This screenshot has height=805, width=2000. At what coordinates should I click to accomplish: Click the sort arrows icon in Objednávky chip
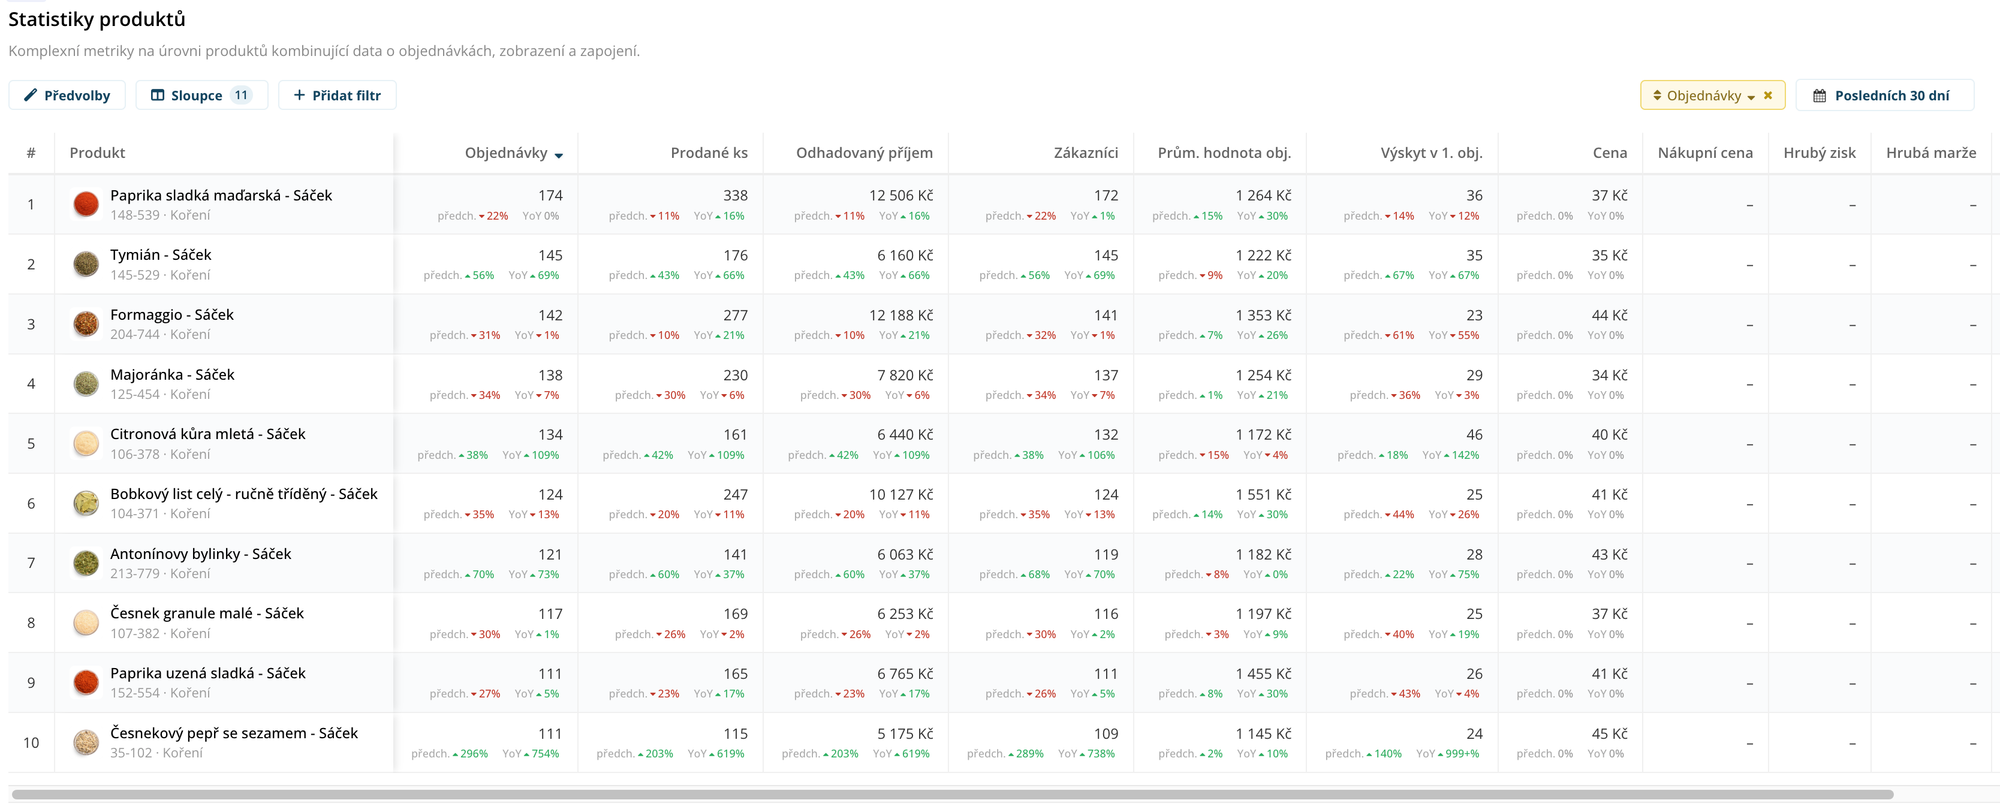(1657, 96)
